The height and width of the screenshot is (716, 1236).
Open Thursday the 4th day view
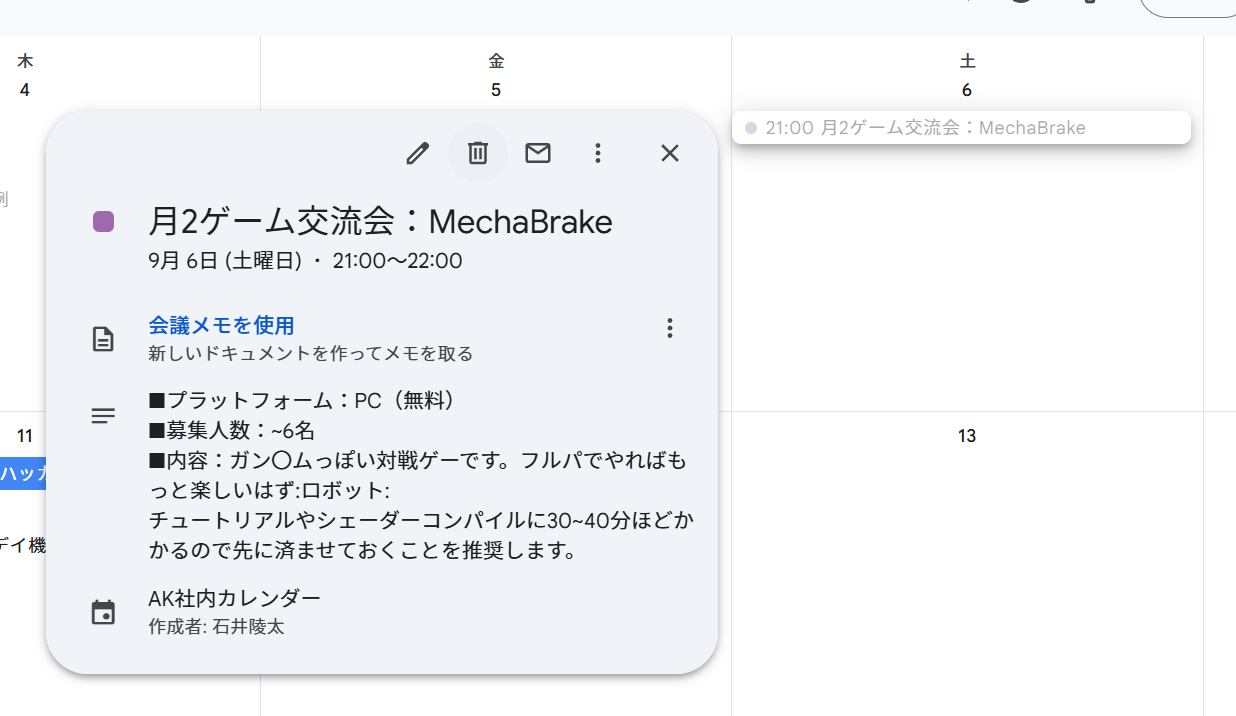tap(25, 90)
